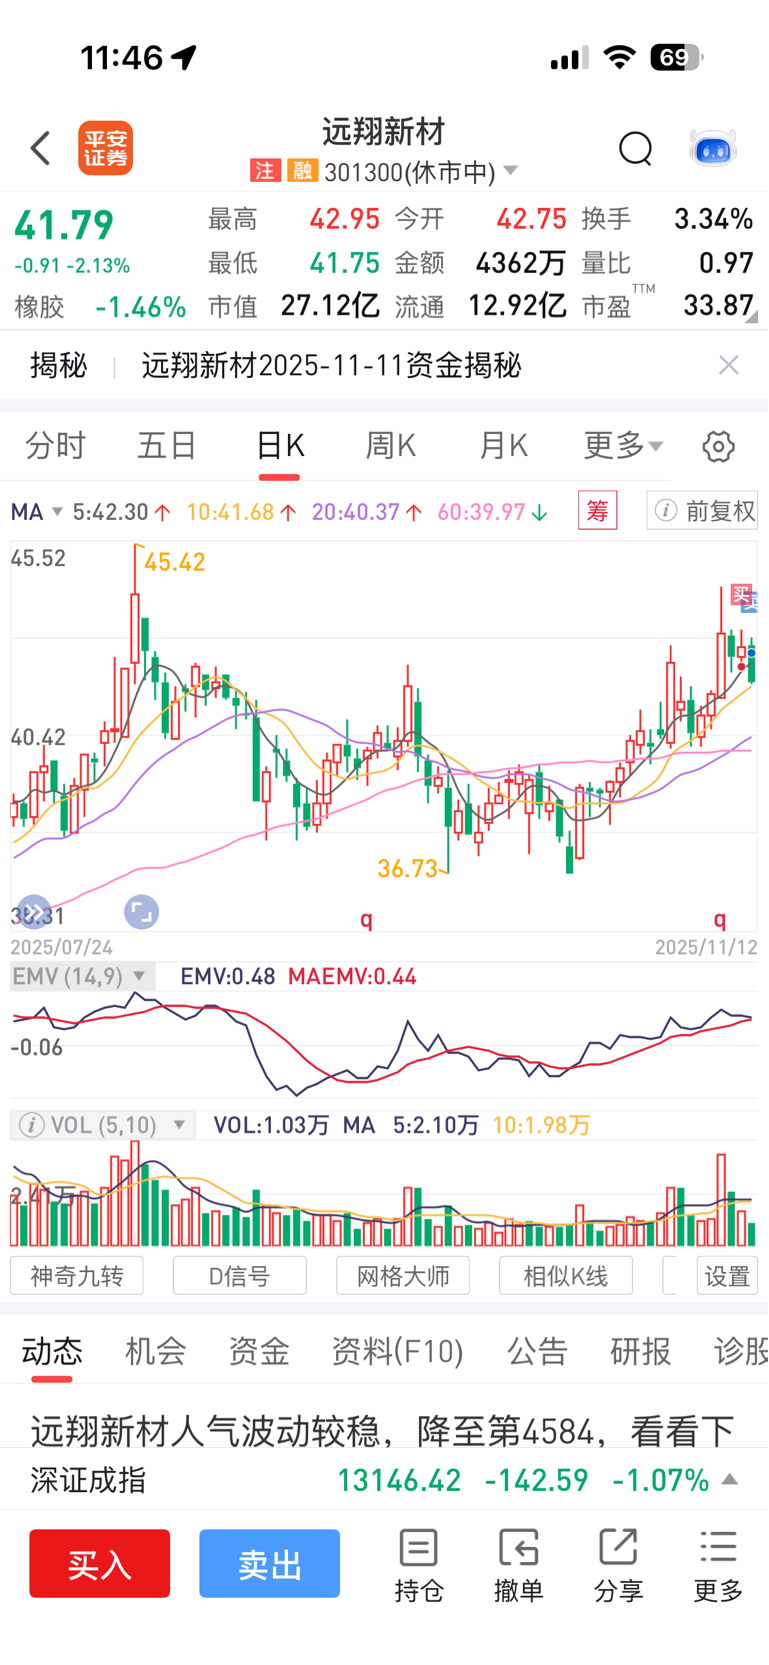
Task: Open the 公告 tab
Action: tap(537, 1352)
